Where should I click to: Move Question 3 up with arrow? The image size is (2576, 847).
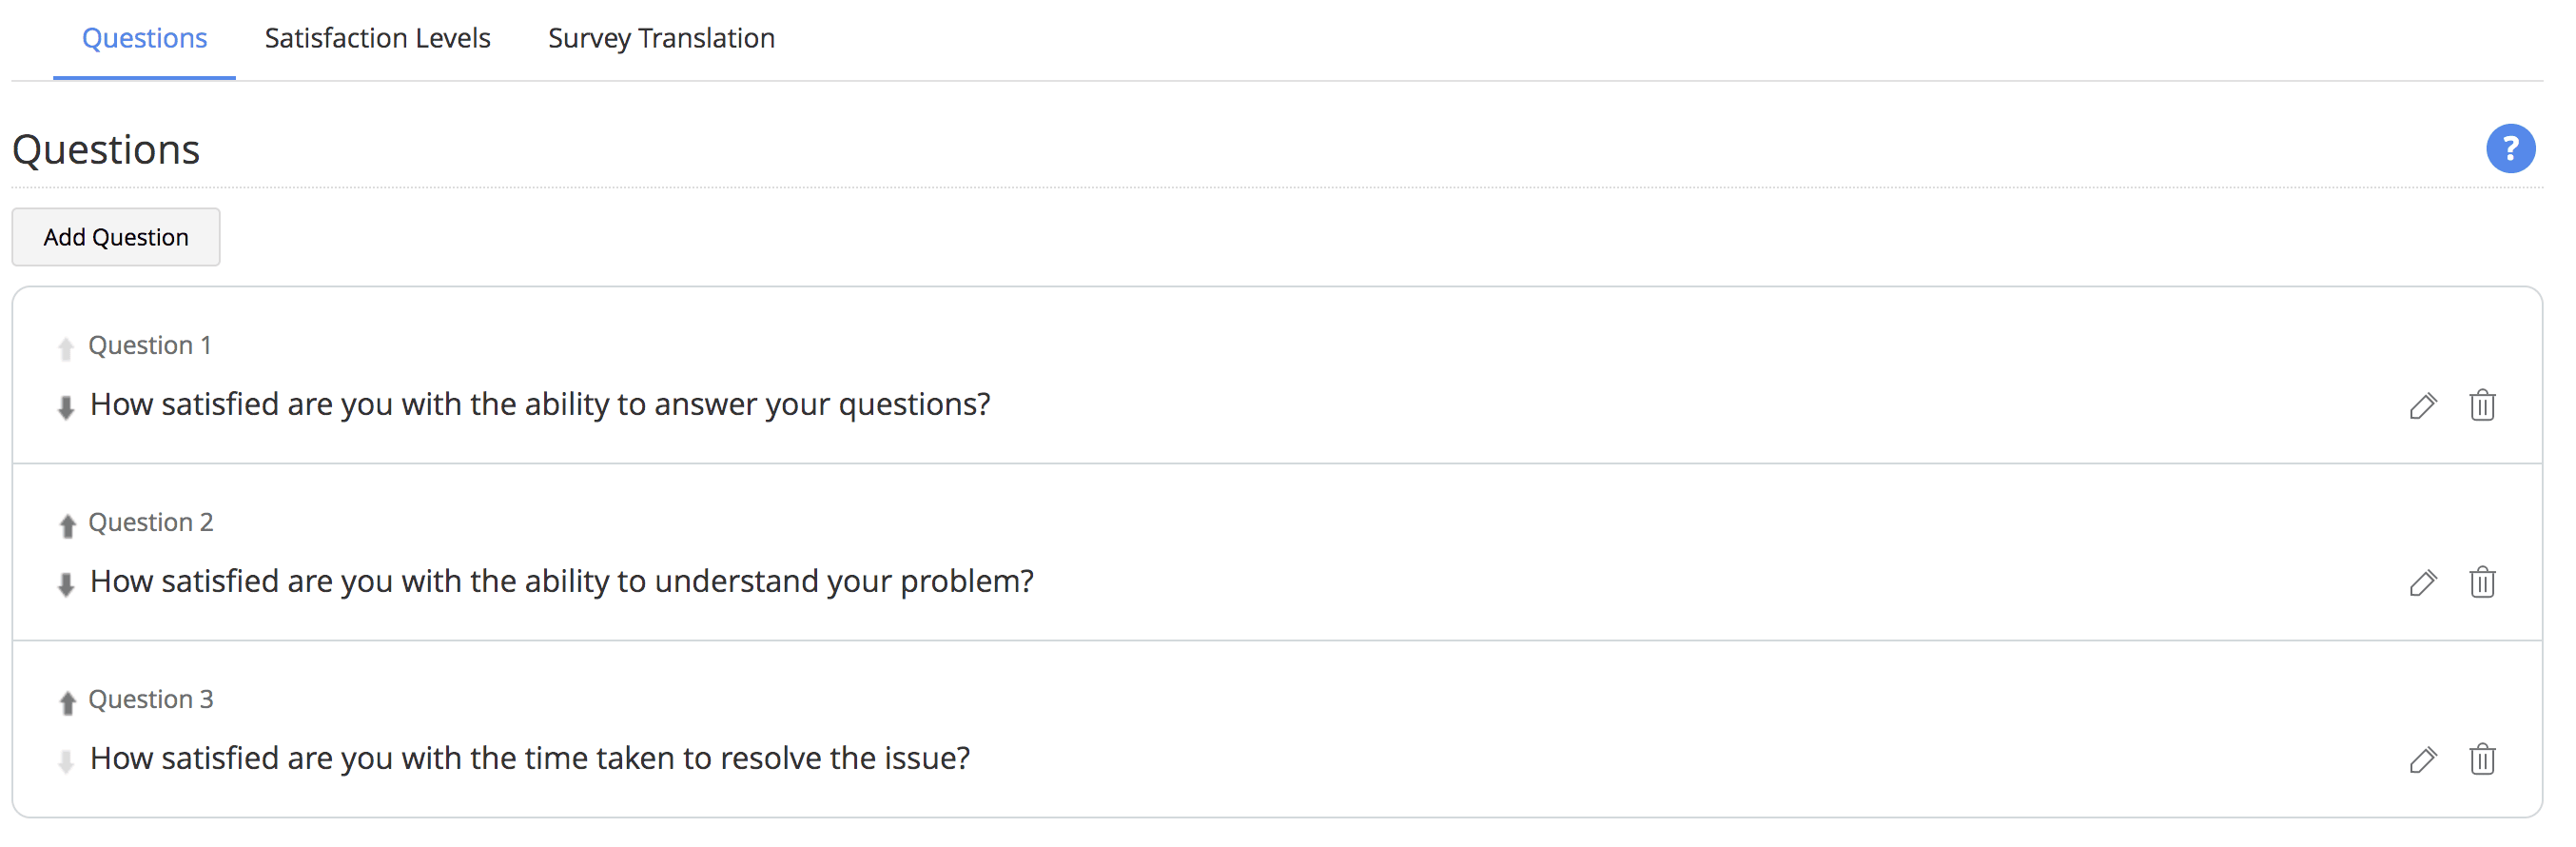pyautogui.click(x=67, y=702)
